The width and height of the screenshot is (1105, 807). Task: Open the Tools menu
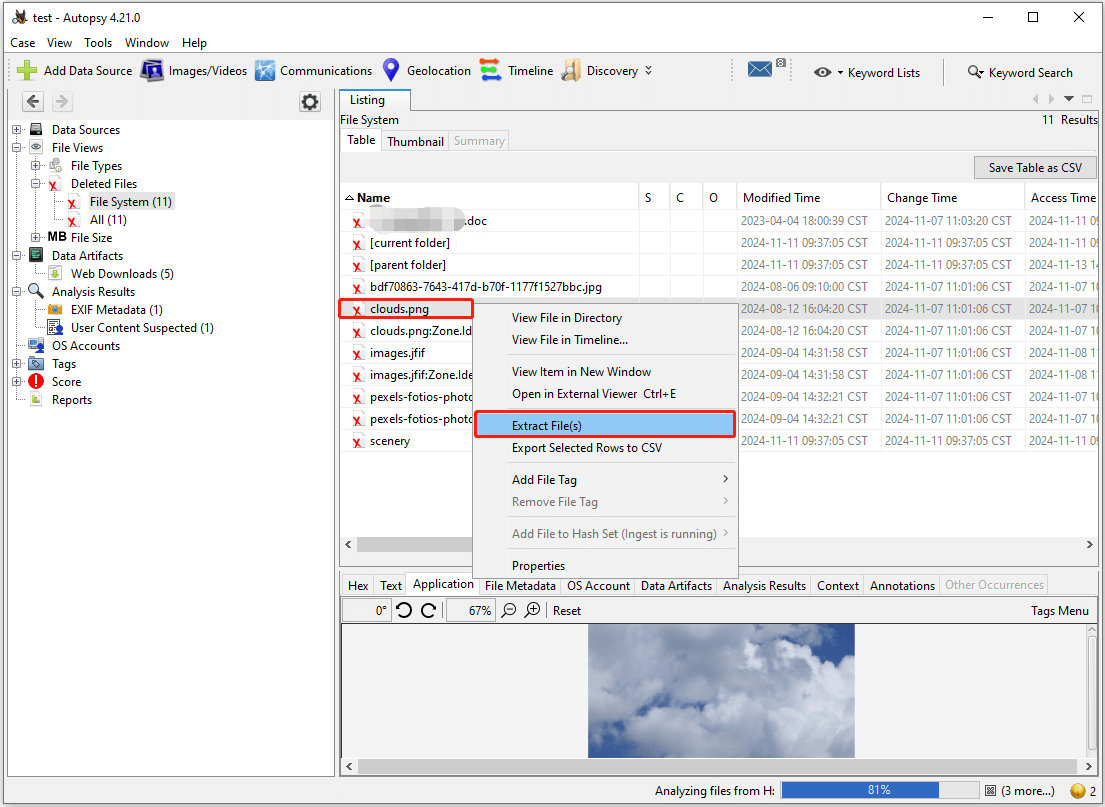(98, 43)
